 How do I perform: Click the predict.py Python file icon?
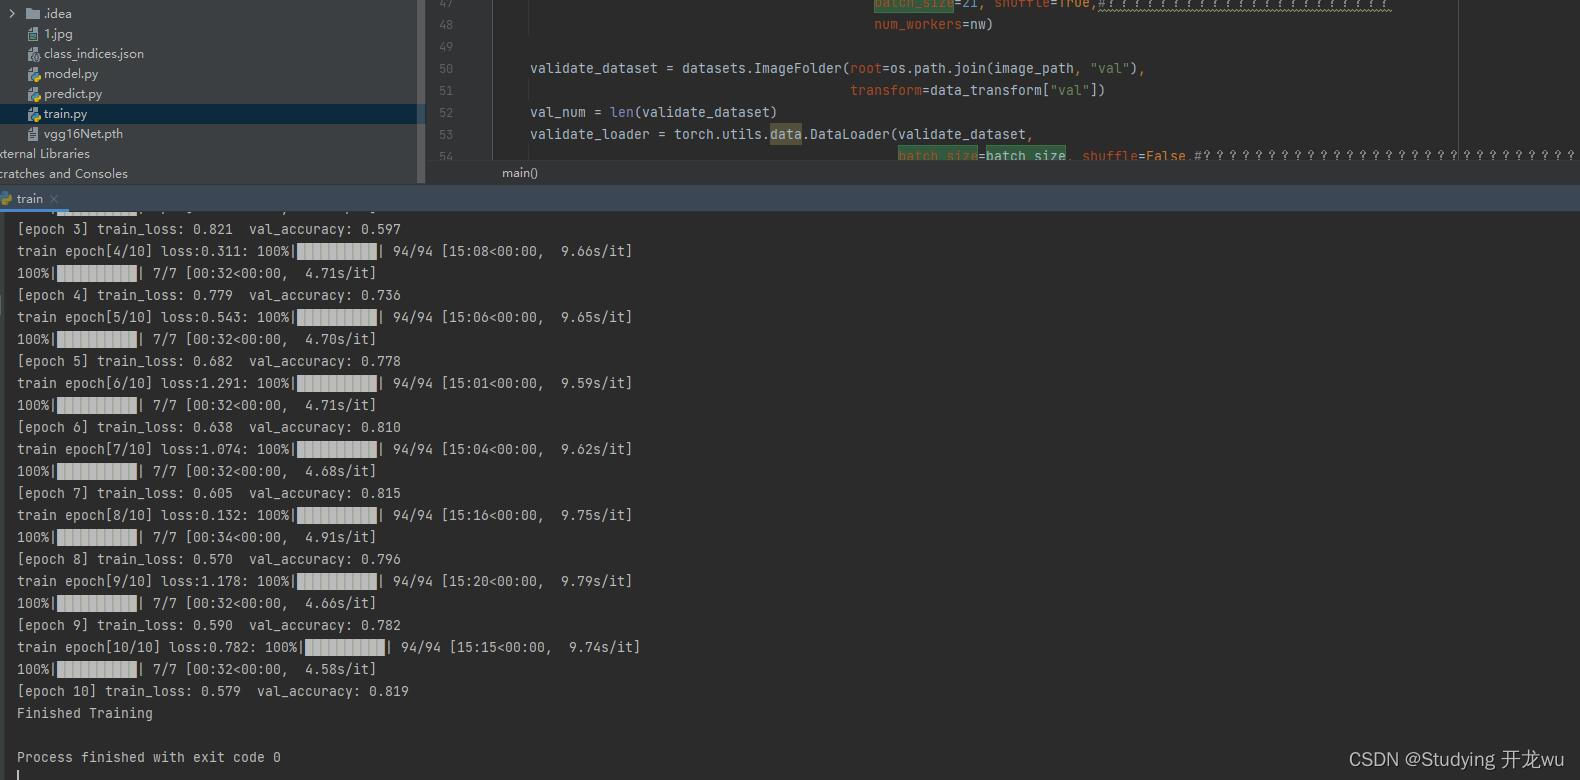coord(33,94)
